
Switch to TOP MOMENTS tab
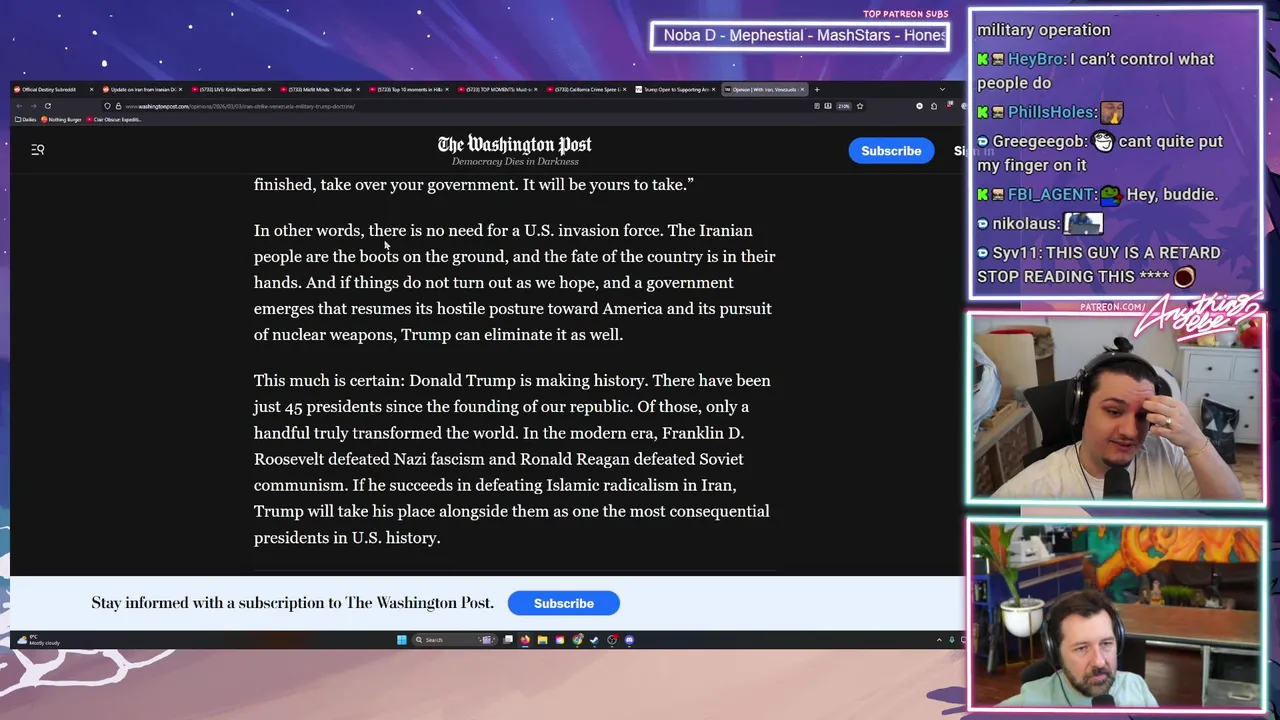coord(496,89)
